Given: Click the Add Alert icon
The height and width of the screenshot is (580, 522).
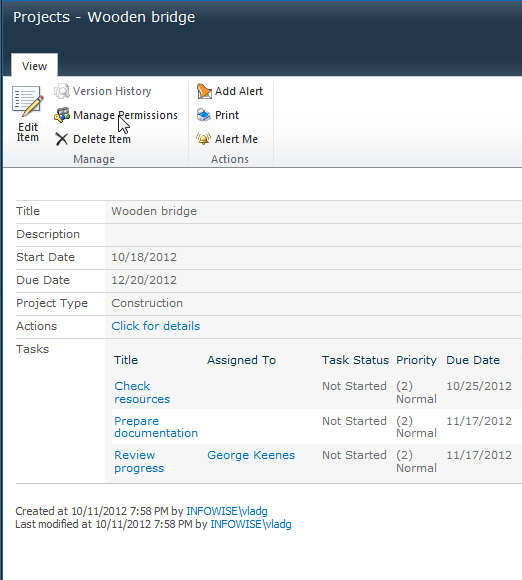Looking at the screenshot, I should tap(204, 91).
